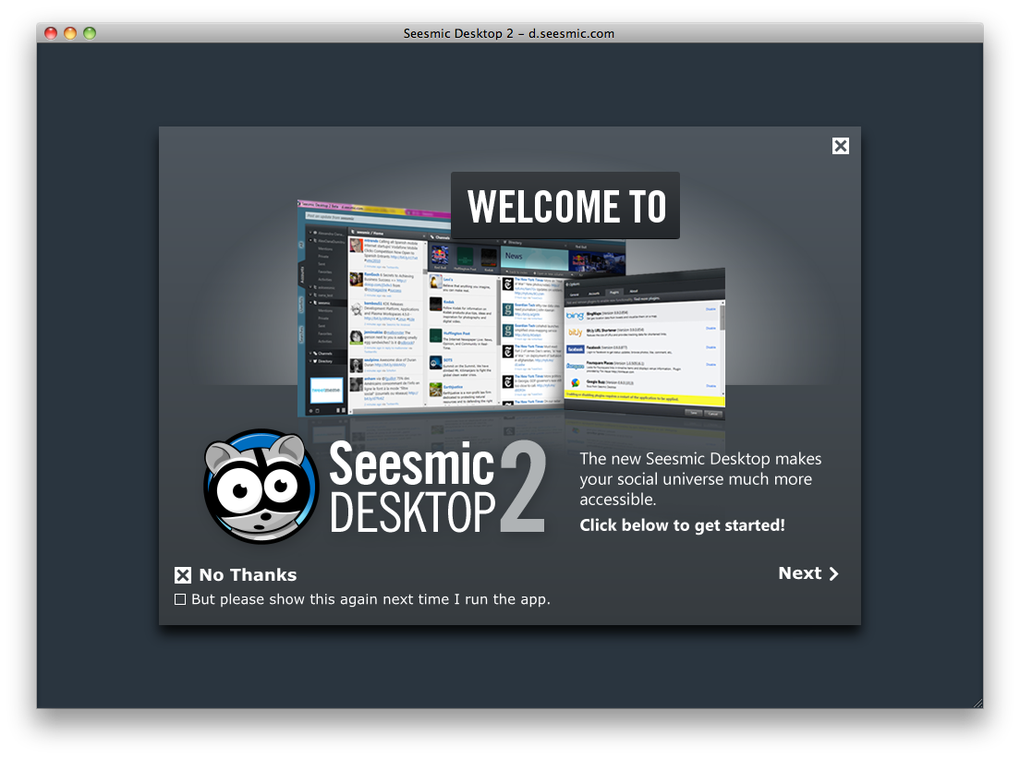The width and height of the screenshot is (1020, 759).
Task: Click the WELCOME TO banner
Action: (565, 206)
